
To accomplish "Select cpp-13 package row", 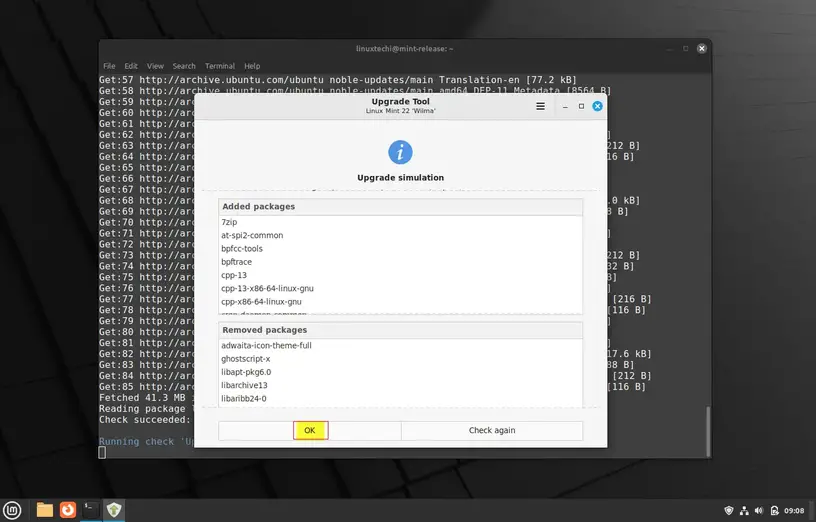I will click(400, 275).
